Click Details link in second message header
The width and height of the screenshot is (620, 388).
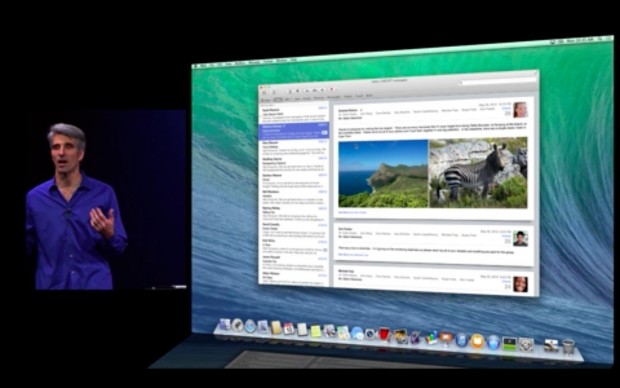[507, 236]
